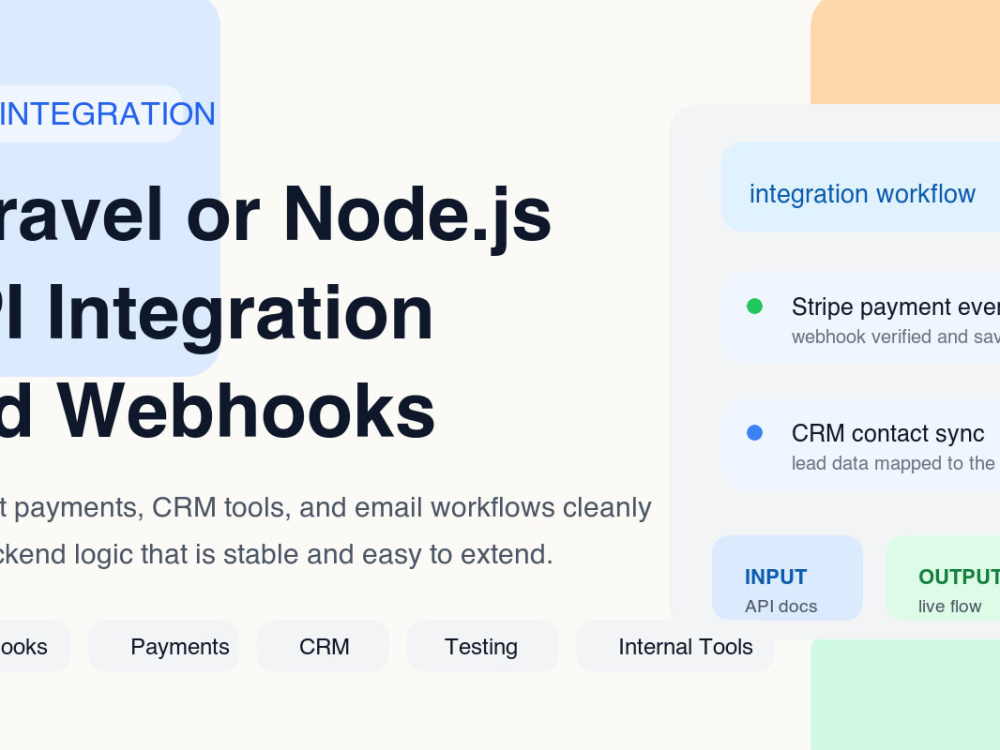The height and width of the screenshot is (750, 1000).
Task: Click 'logic that is stable and easy to extend' text
Action: pos(313,554)
